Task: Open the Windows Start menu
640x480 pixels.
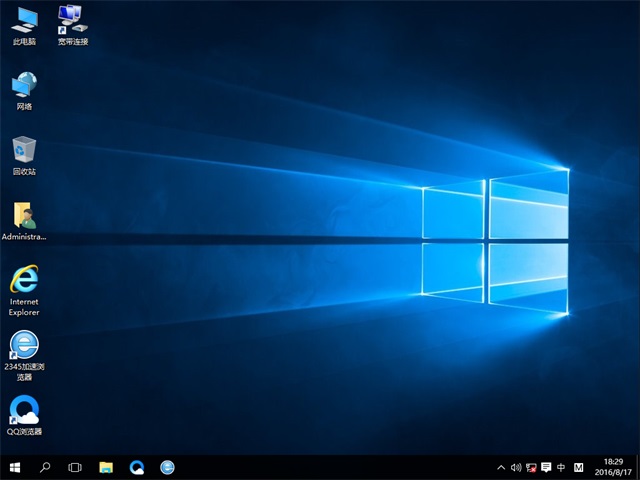Action: click(x=15, y=467)
